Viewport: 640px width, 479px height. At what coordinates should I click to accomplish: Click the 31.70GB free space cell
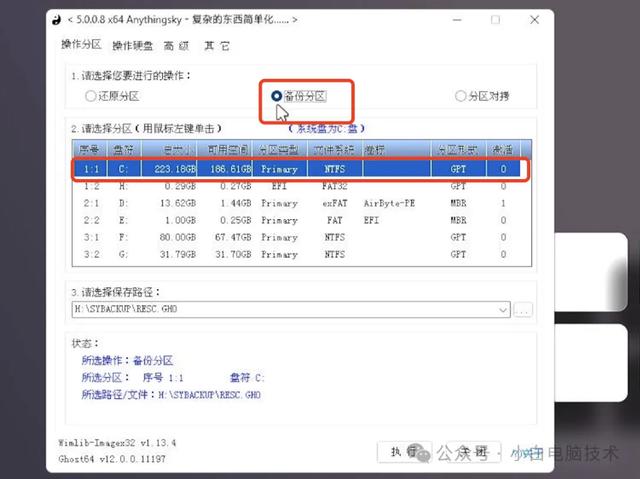(233, 255)
